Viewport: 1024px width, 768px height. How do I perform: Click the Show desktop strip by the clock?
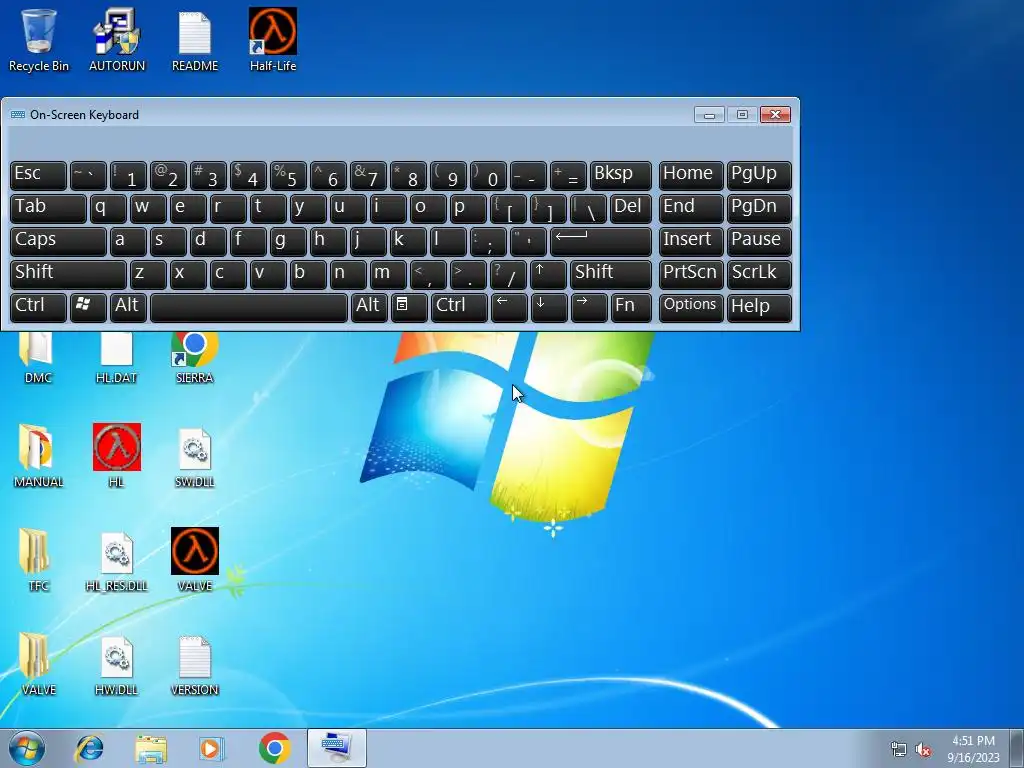tap(1018, 748)
